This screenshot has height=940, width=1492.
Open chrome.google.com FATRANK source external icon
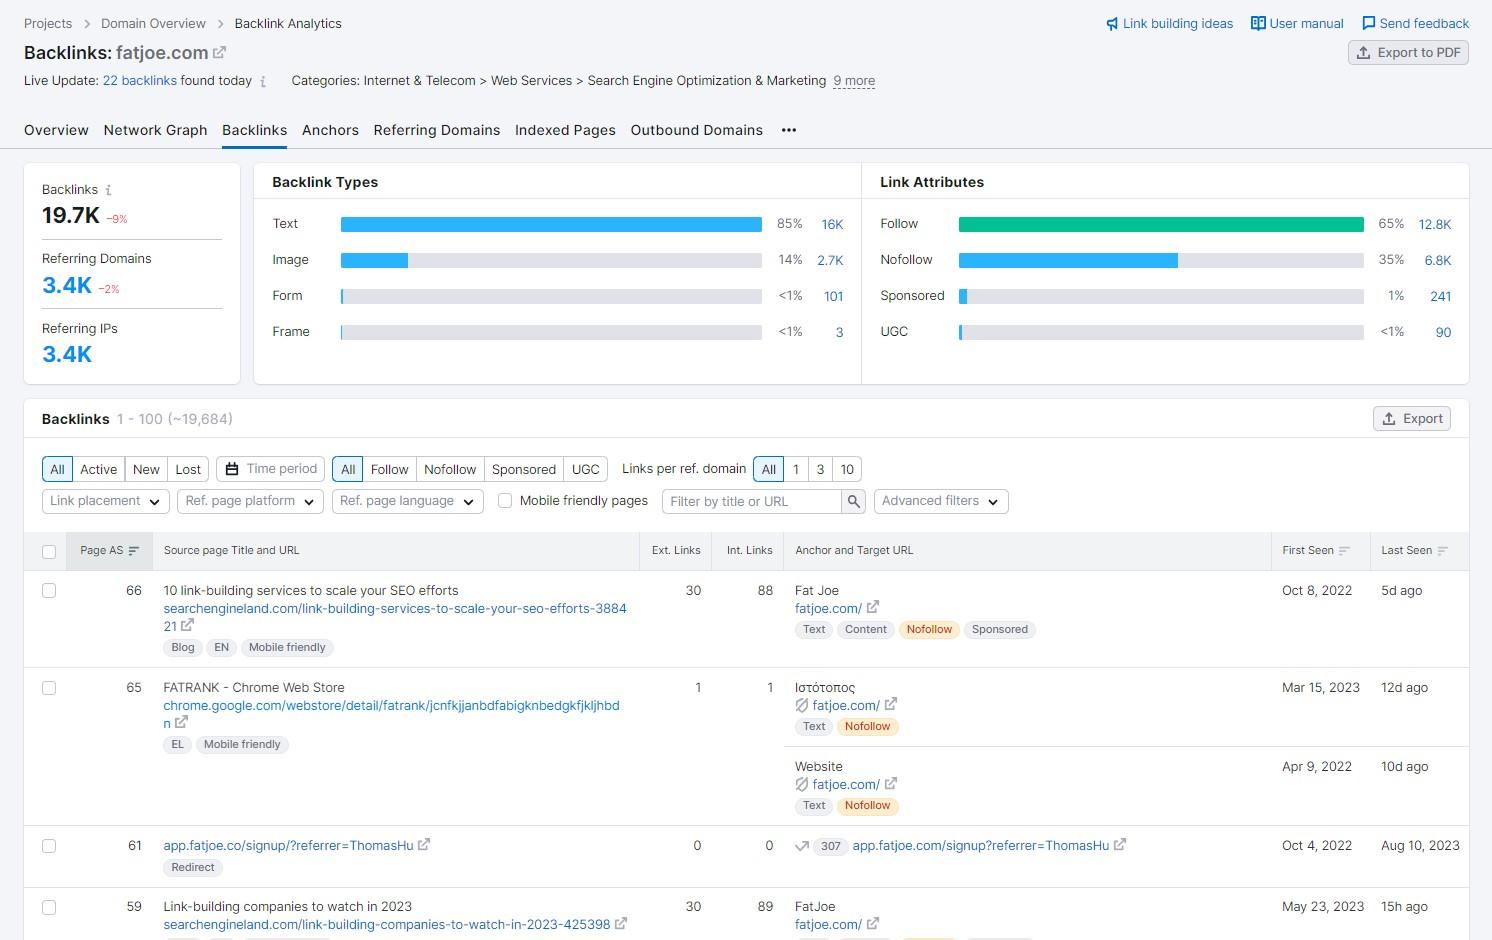pos(181,722)
